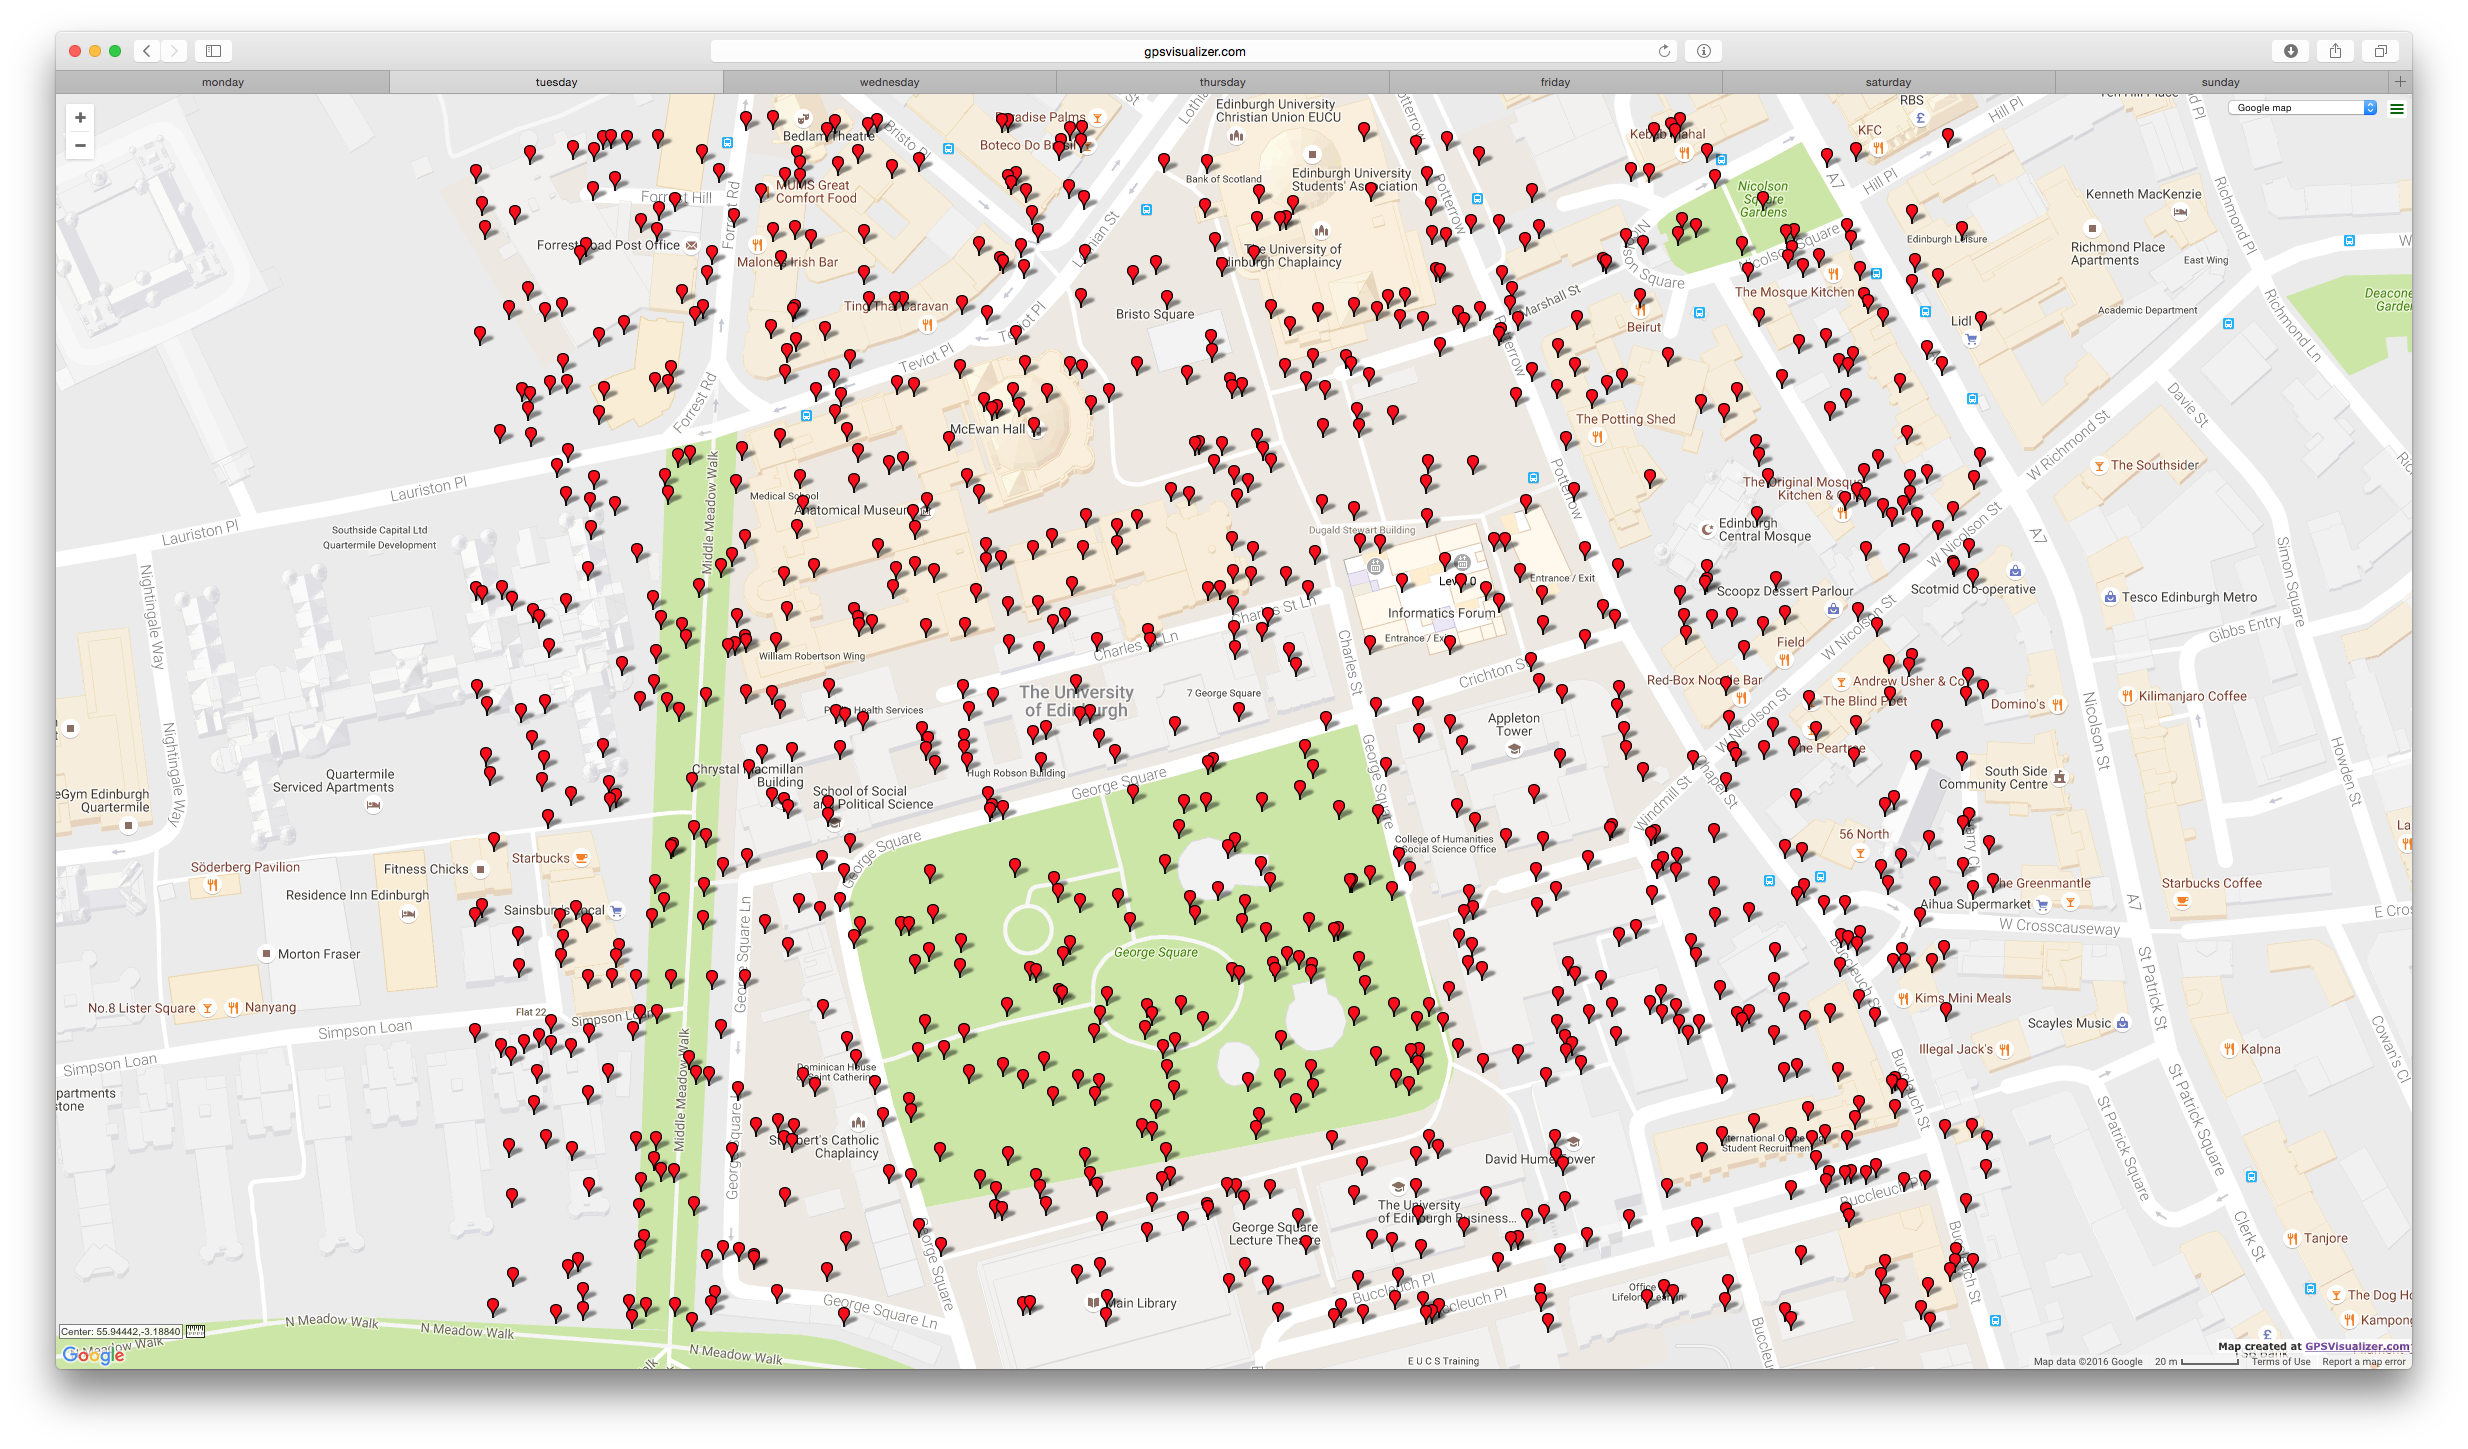
Task: Click the Forrest Road Post Office mail icon
Action: click(x=691, y=245)
